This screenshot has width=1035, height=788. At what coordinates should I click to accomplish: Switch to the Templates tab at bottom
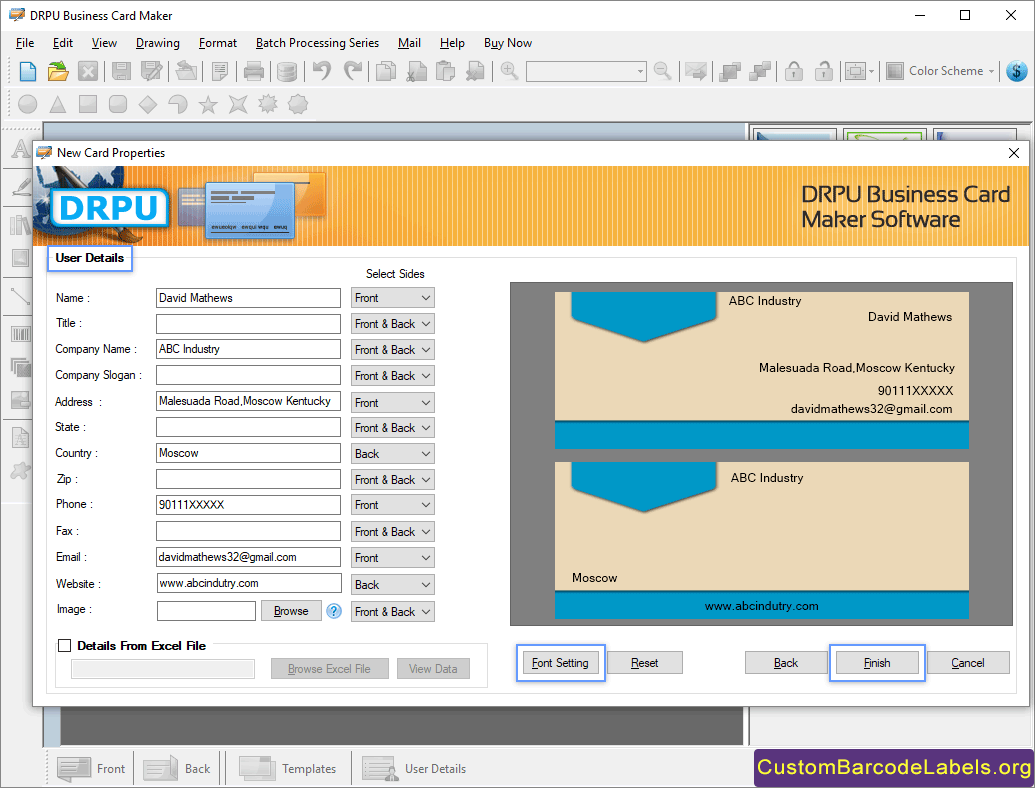tap(288, 769)
